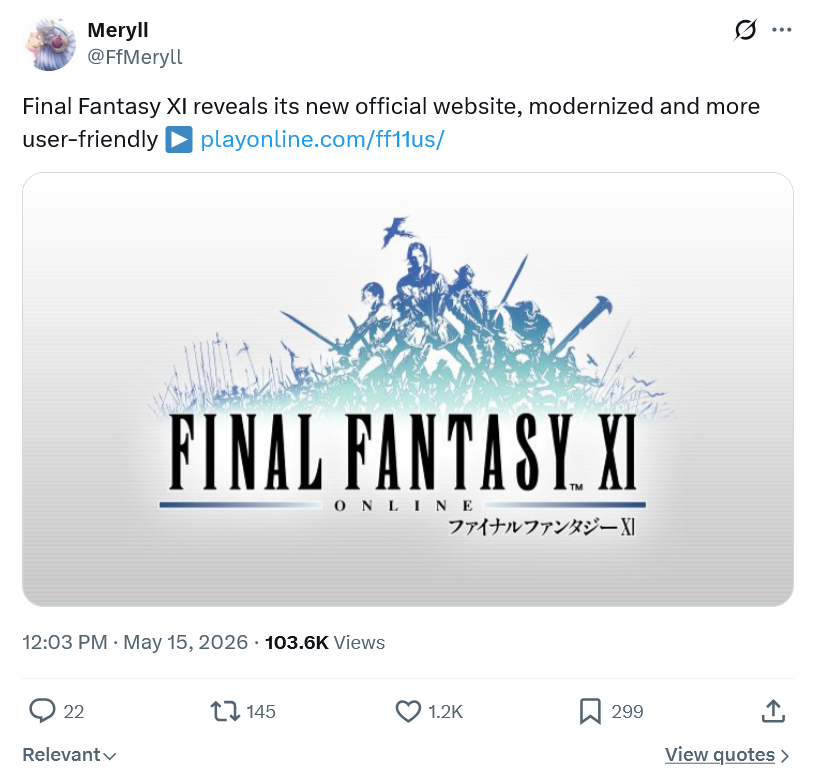Click the @FfMeryll handle
The width and height of the screenshot is (815, 782).
tap(135, 57)
